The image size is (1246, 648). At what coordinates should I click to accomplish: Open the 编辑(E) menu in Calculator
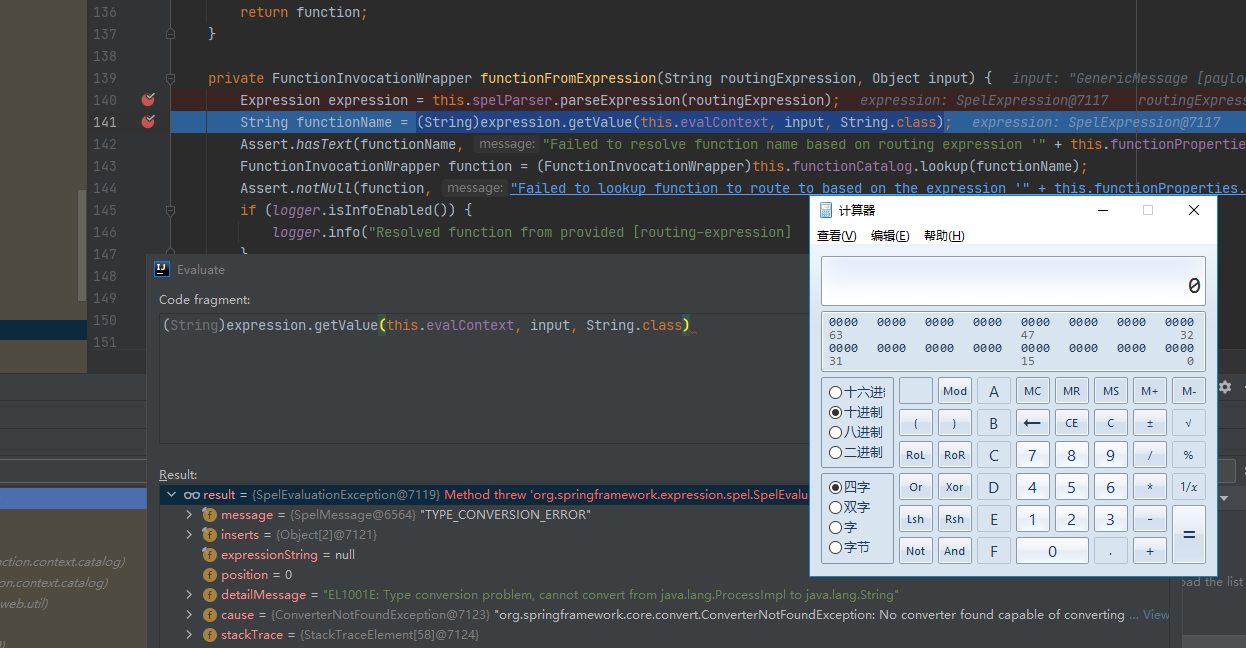click(x=890, y=236)
